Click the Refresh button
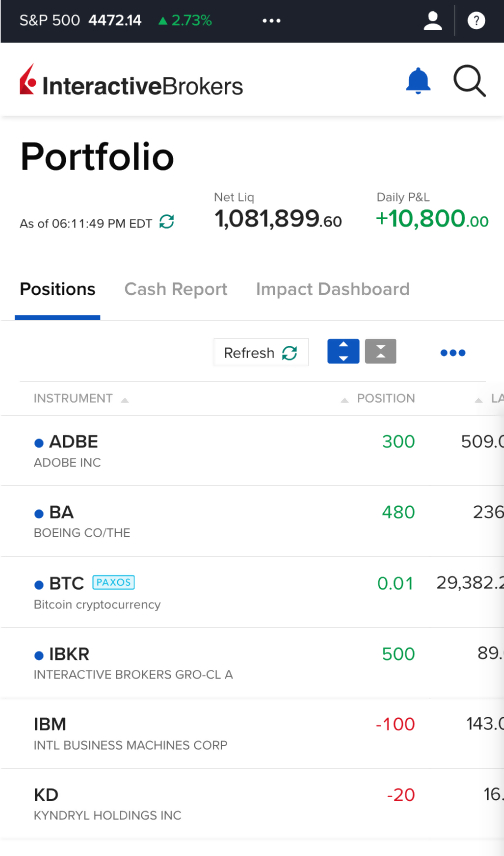The height and width of the screenshot is (856, 504). point(260,353)
